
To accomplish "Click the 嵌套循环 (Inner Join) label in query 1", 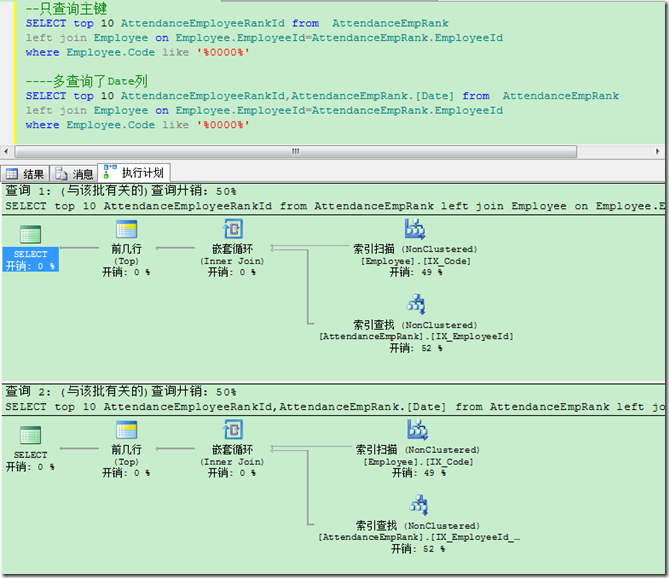I will pyautogui.click(x=233, y=255).
